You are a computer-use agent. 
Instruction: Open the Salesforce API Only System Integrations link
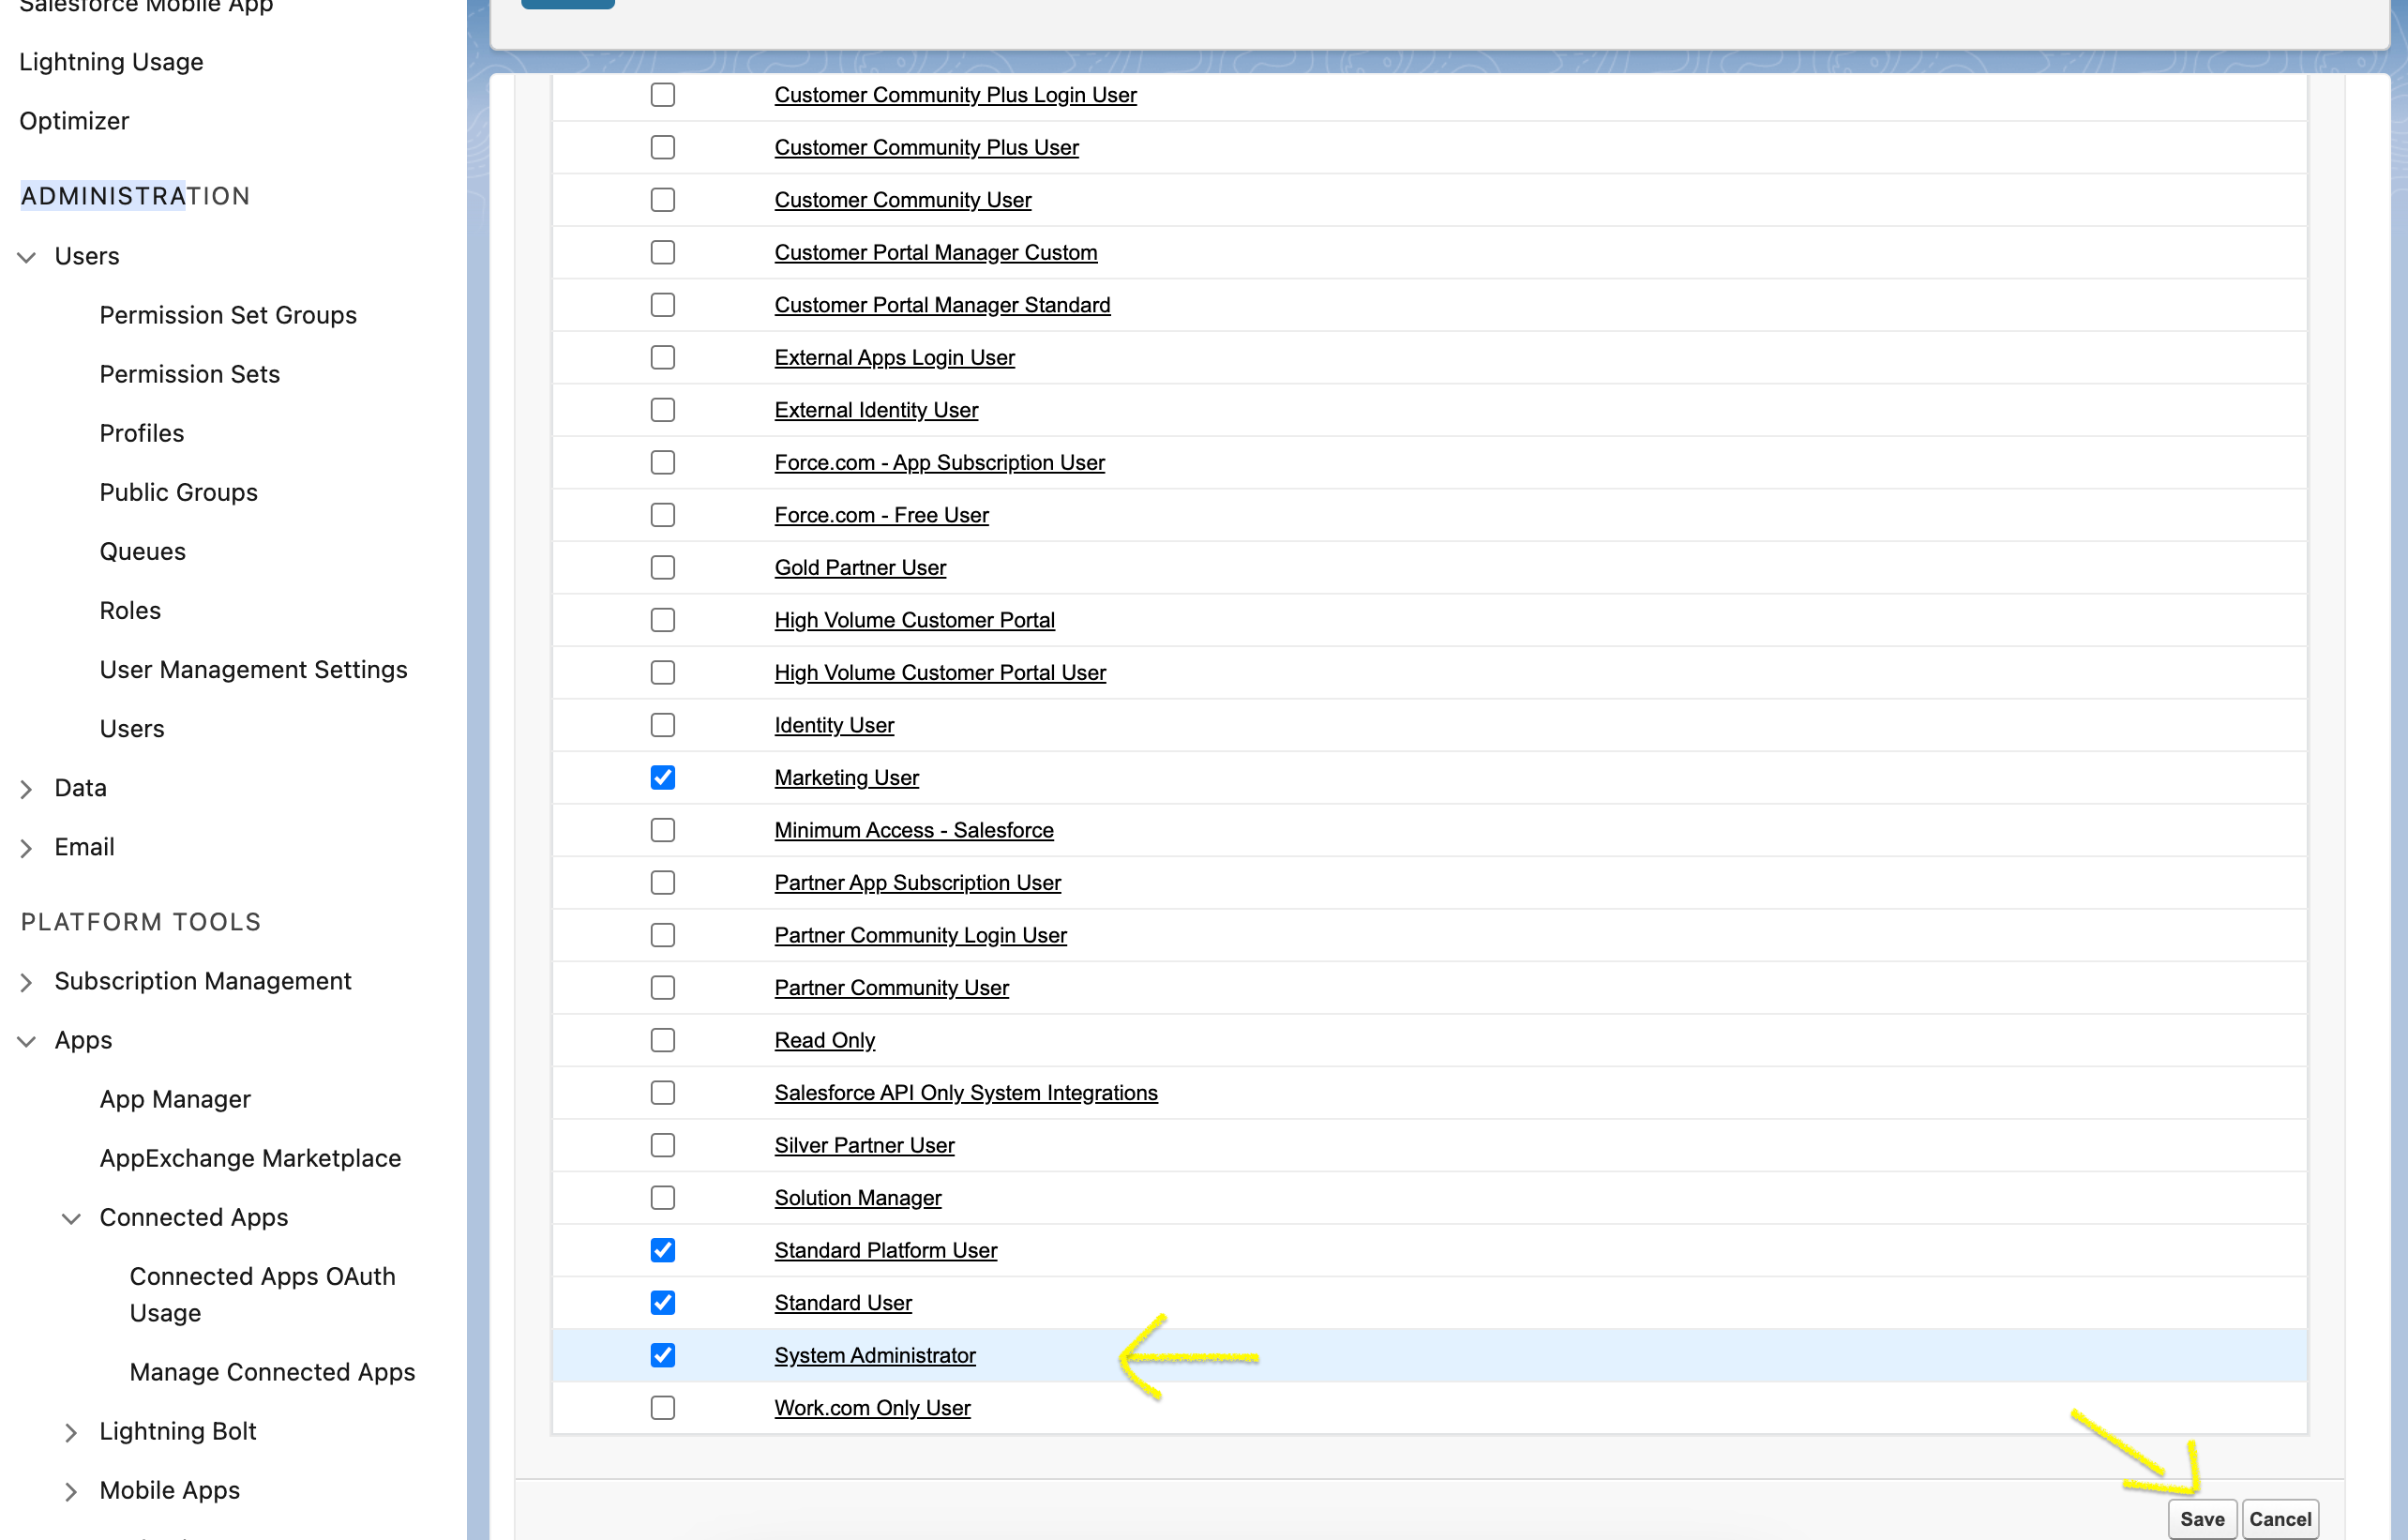(x=966, y=1093)
